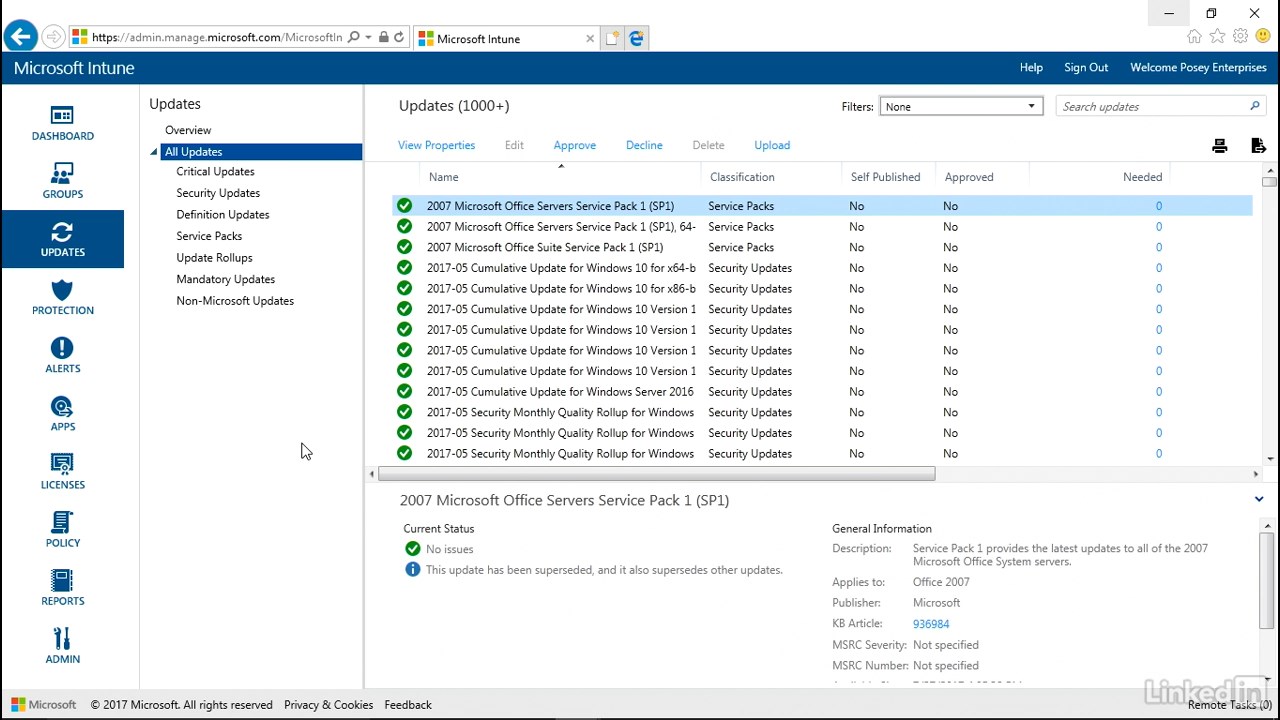1280x720 pixels.
Task: Open Remote Tasks (0) in the status bar
Action: [1230, 705]
